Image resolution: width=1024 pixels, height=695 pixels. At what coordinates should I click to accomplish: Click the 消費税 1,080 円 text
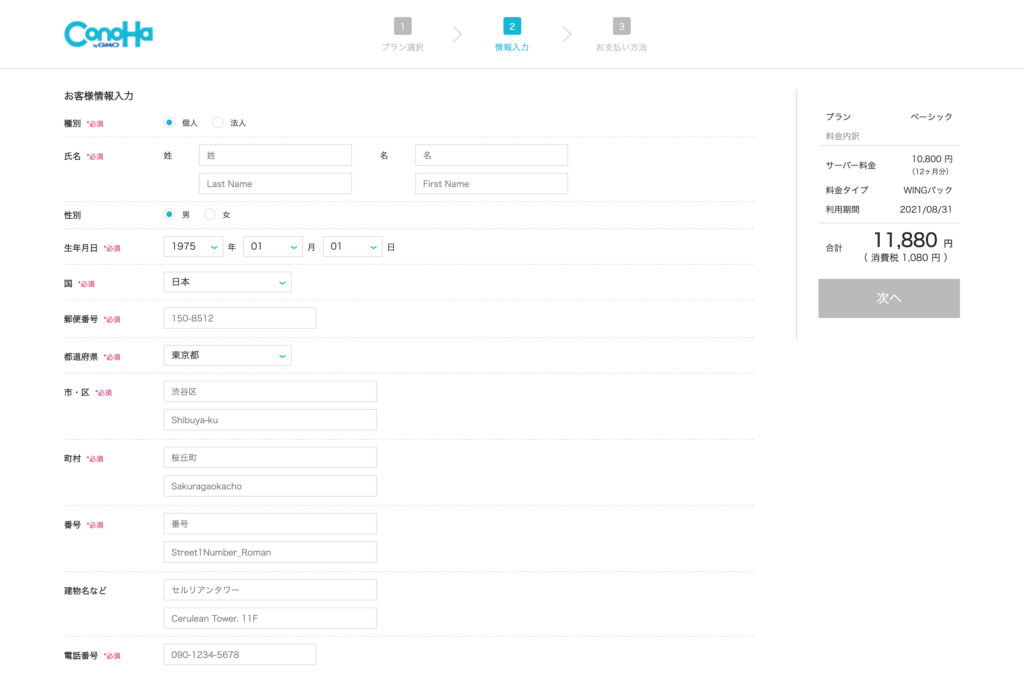(x=906, y=258)
